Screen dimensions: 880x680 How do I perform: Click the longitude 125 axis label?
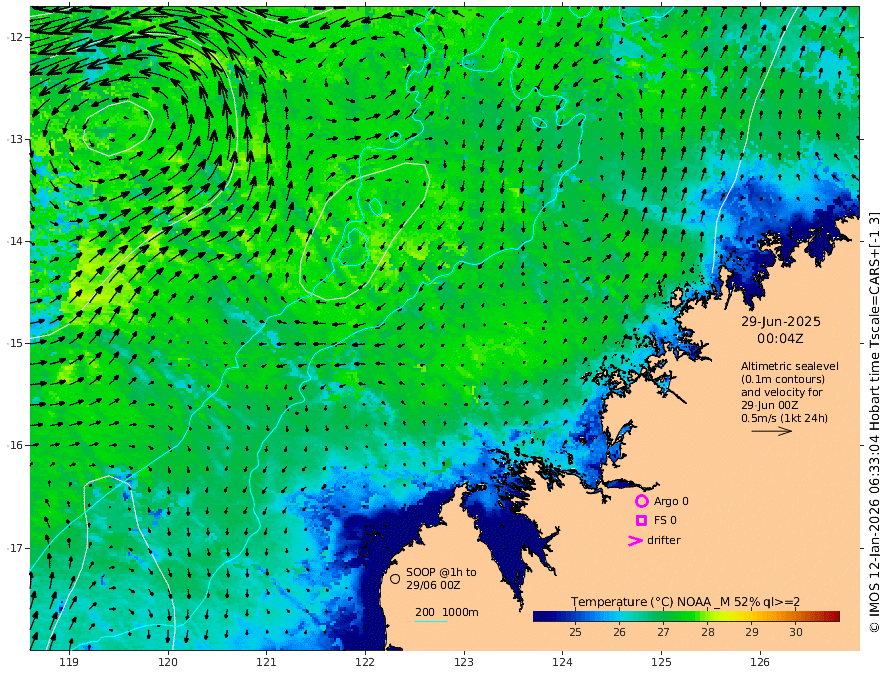661,663
